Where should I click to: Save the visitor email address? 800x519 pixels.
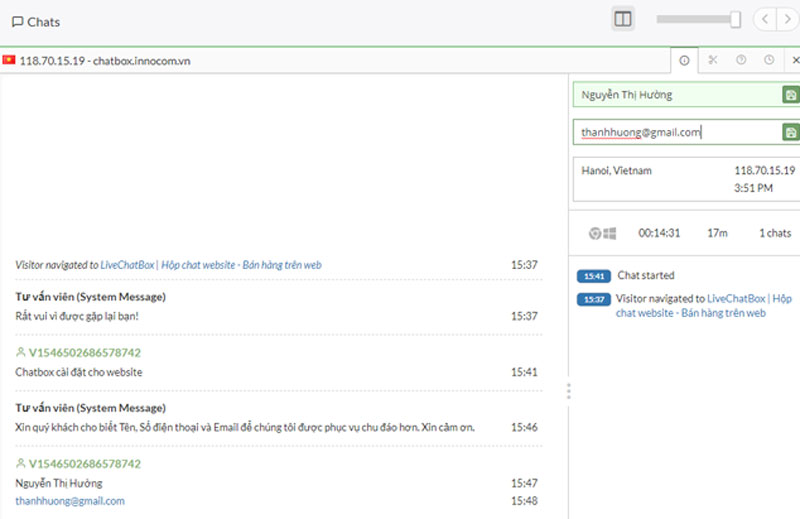pos(790,133)
